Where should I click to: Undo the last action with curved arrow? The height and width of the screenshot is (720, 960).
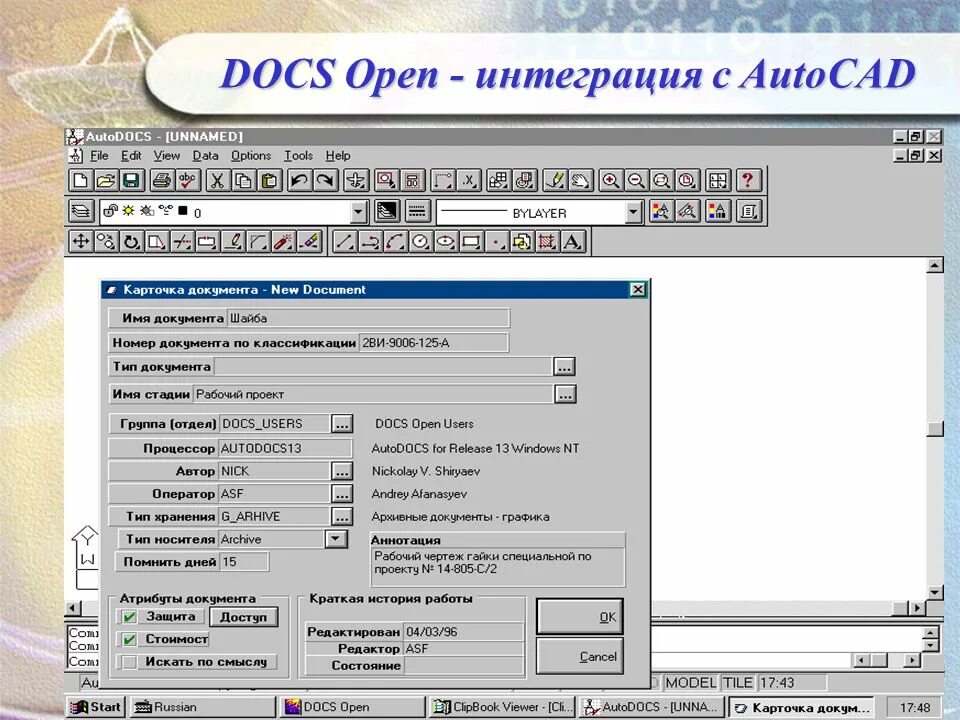[x=299, y=181]
